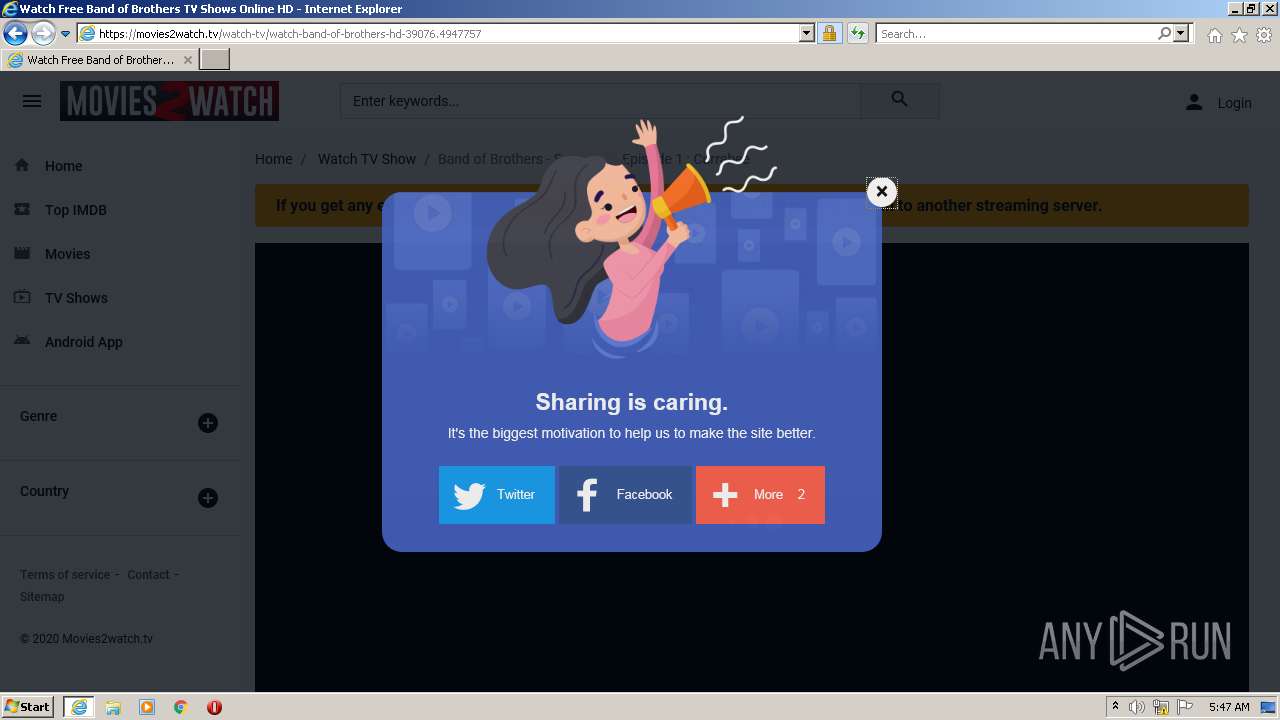Open the Contact link
1280x720 pixels.
tap(148, 575)
